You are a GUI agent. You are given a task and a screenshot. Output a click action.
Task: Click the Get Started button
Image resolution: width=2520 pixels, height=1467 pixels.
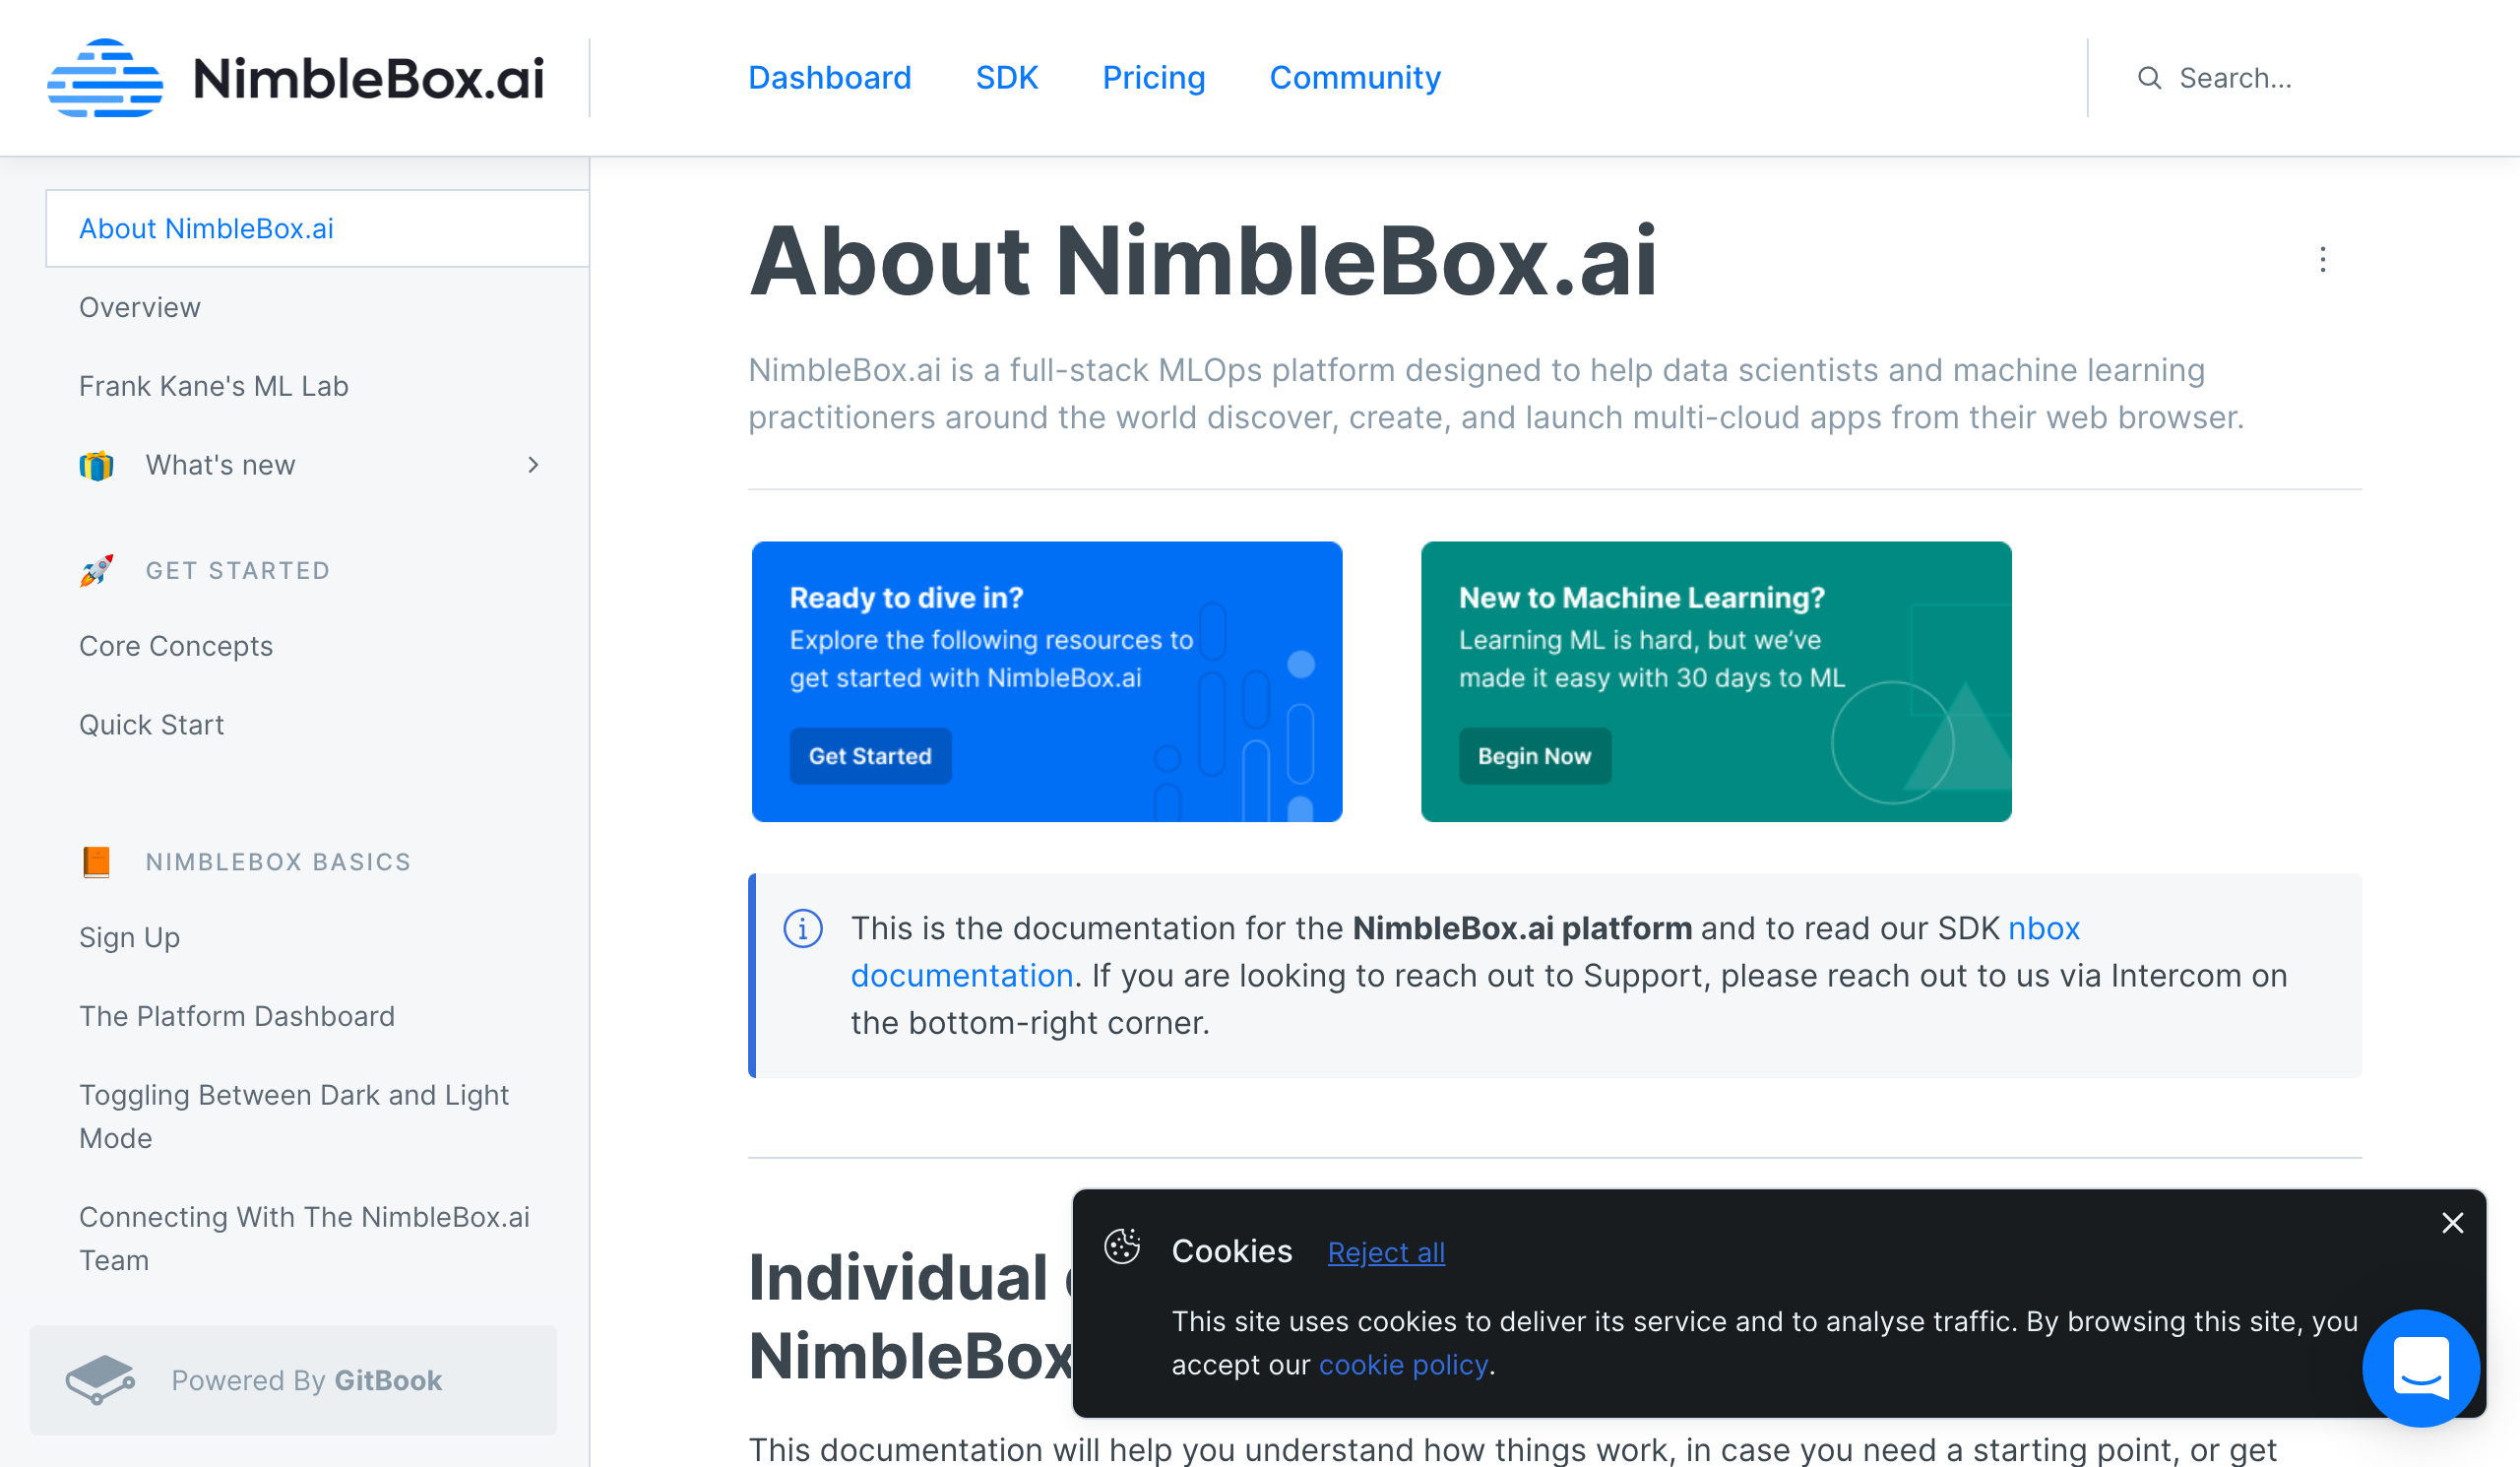(870, 756)
